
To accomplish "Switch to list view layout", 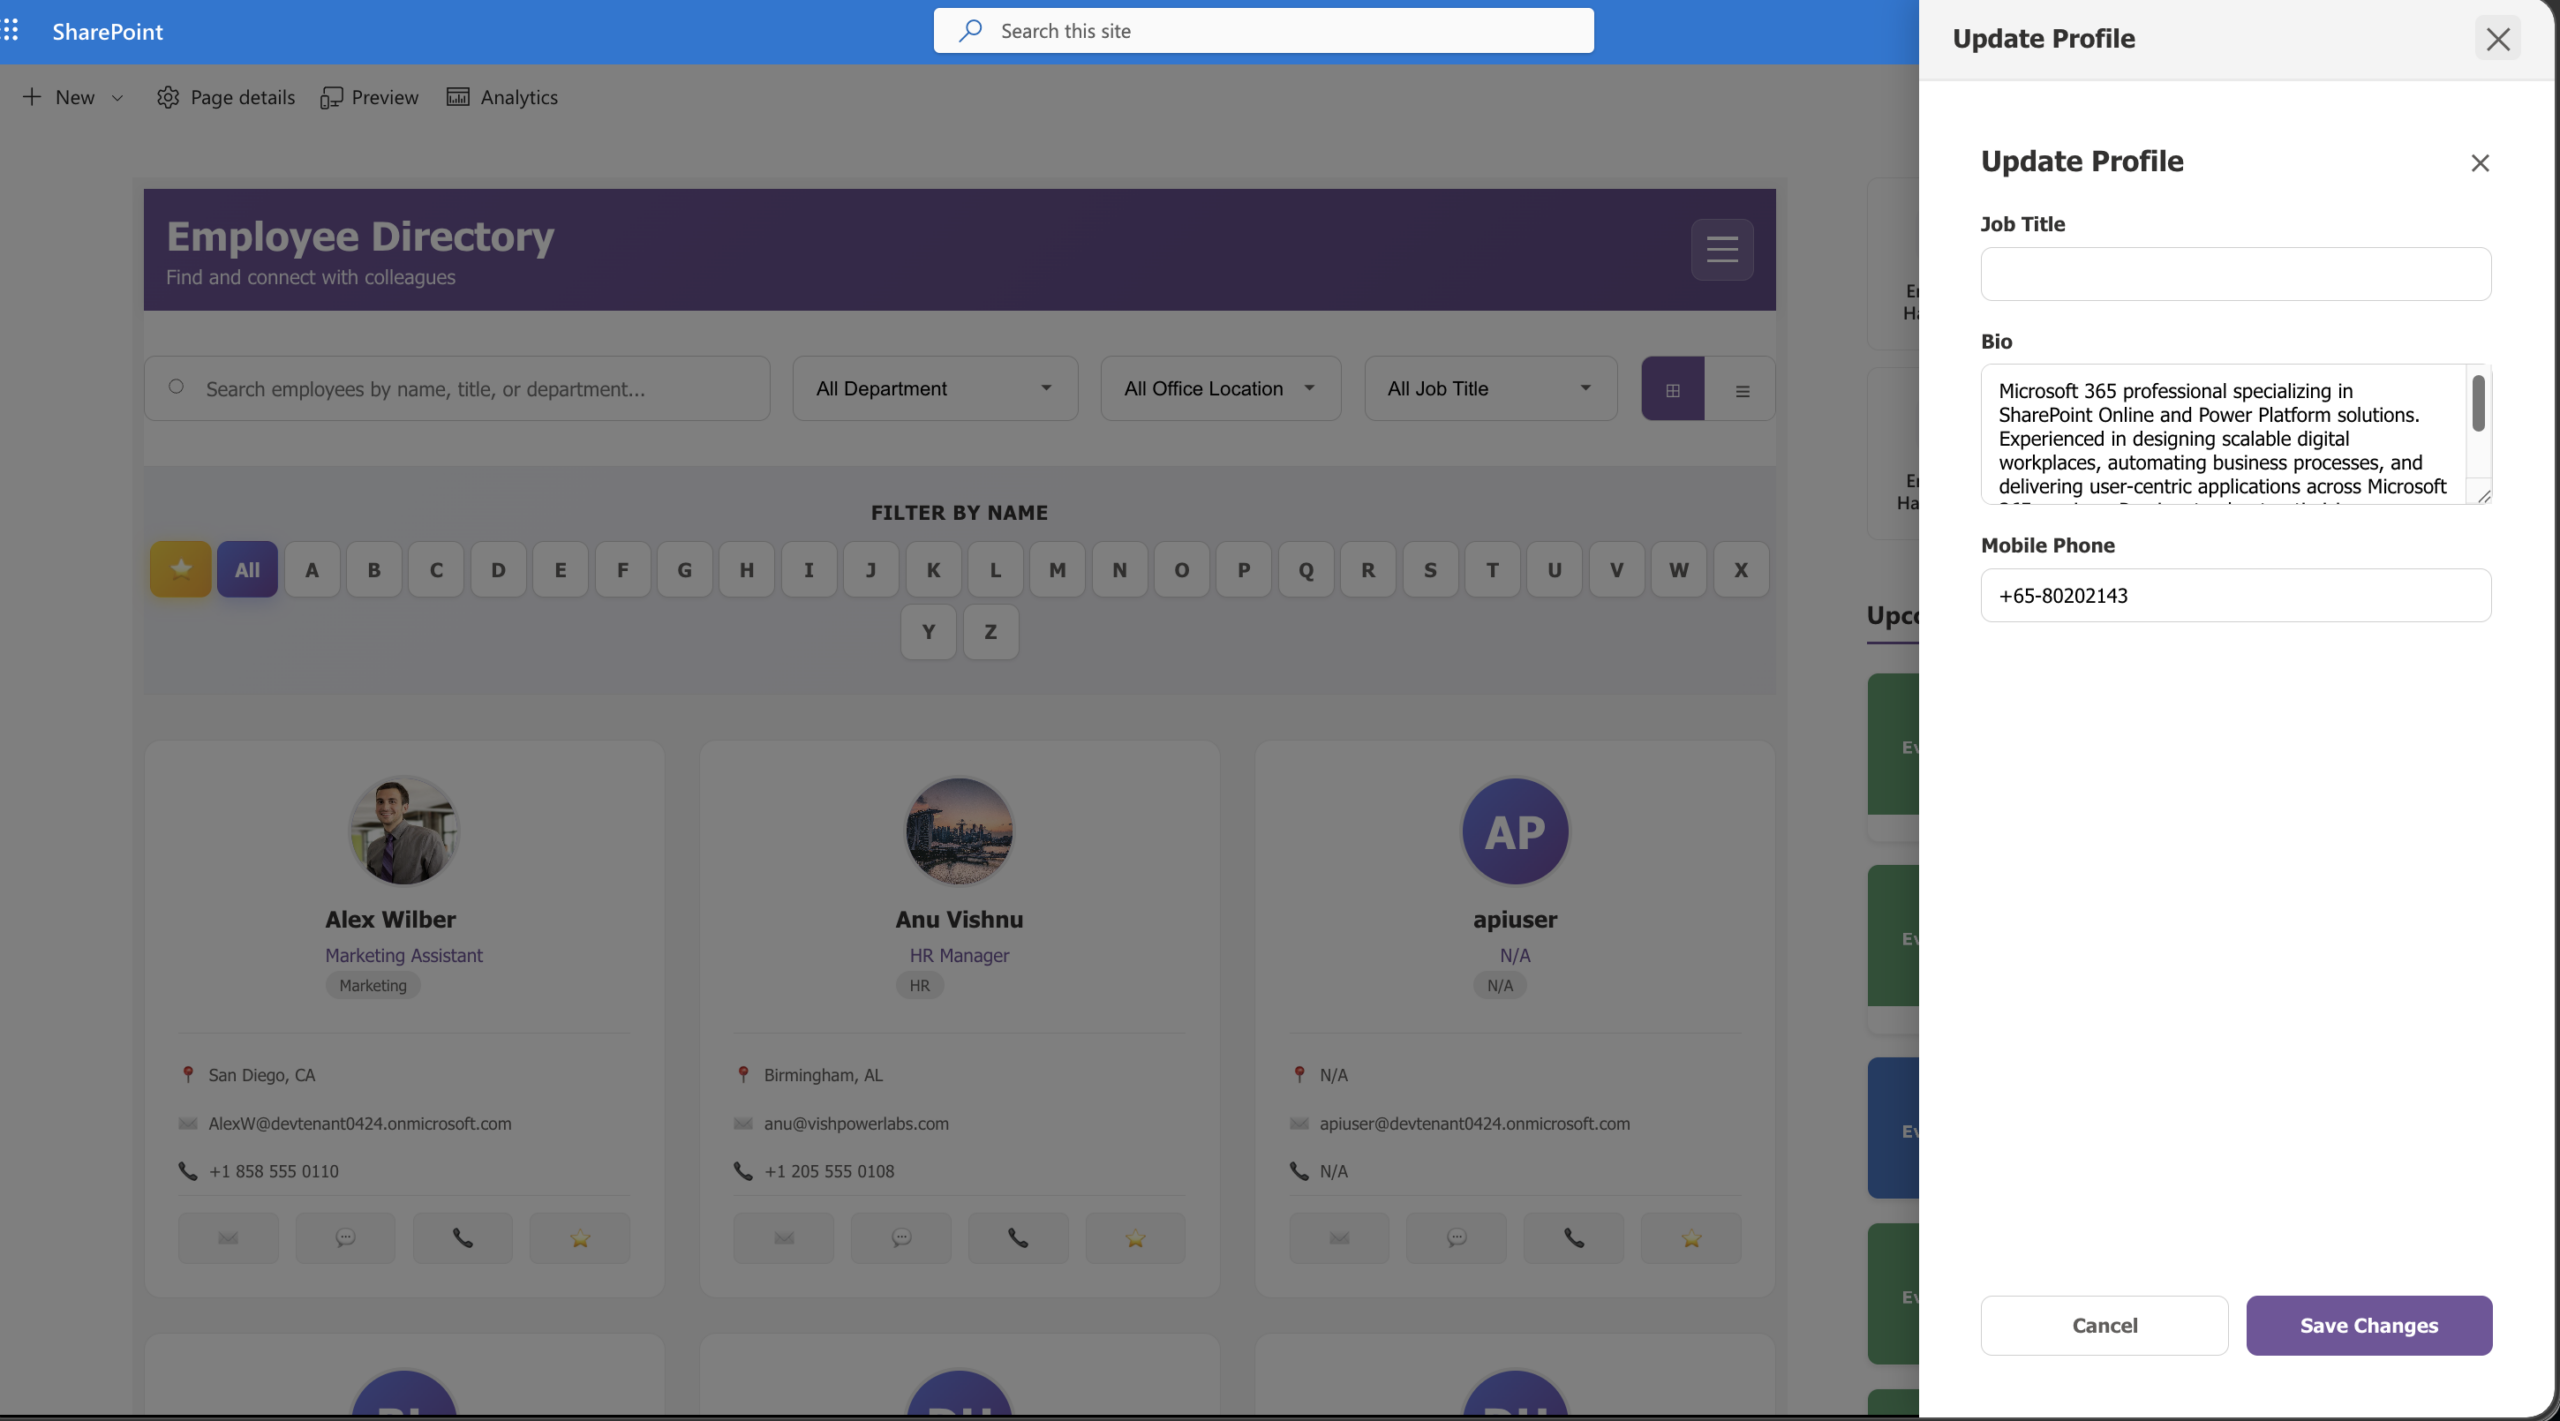I will [1741, 389].
